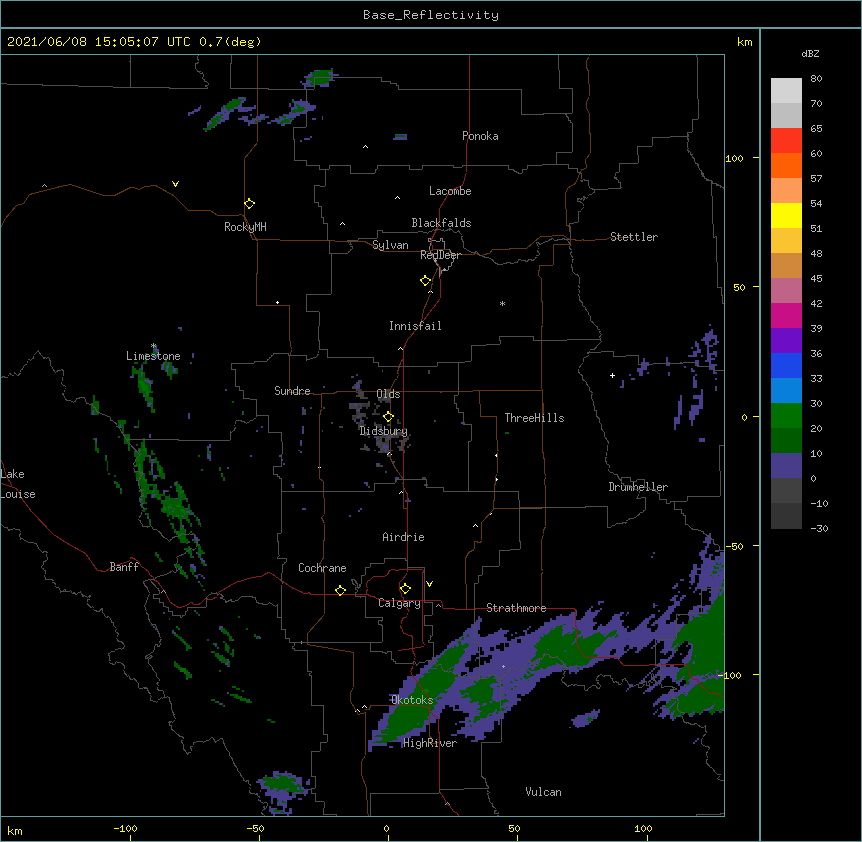
Task: Click the Sundre label
Action: point(292,391)
